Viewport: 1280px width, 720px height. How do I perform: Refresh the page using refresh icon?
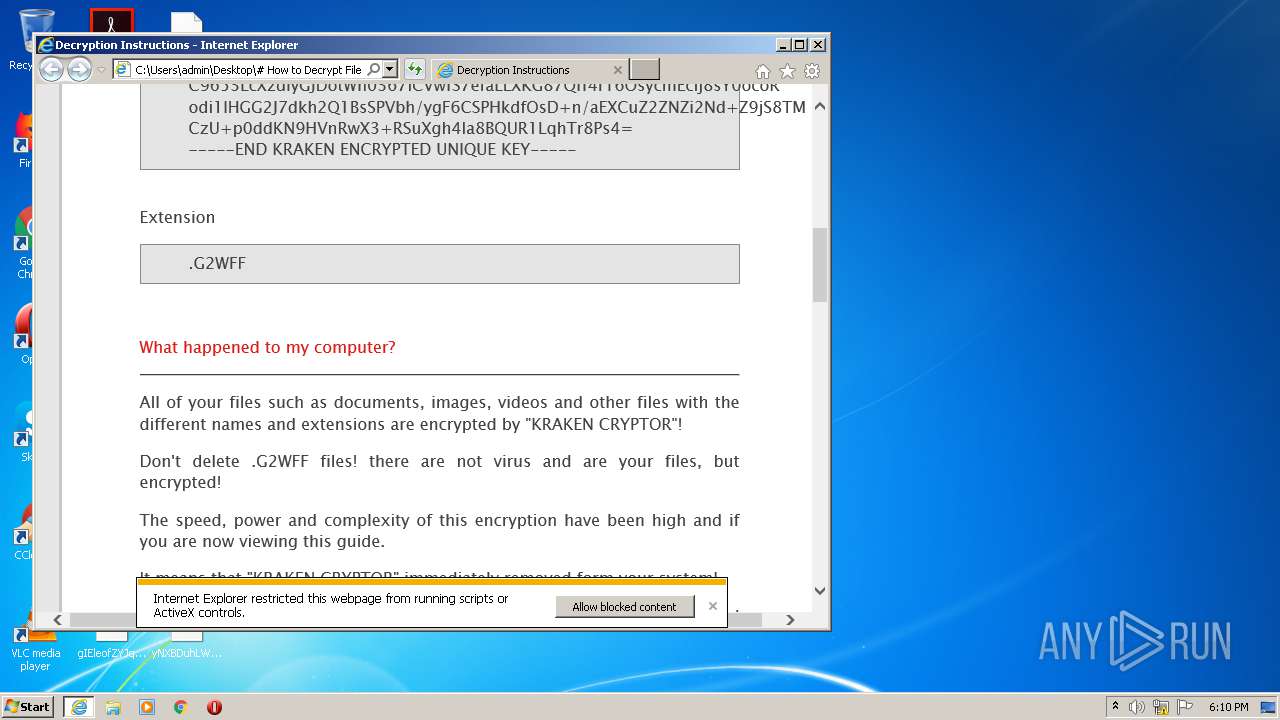pyautogui.click(x=415, y=70)
